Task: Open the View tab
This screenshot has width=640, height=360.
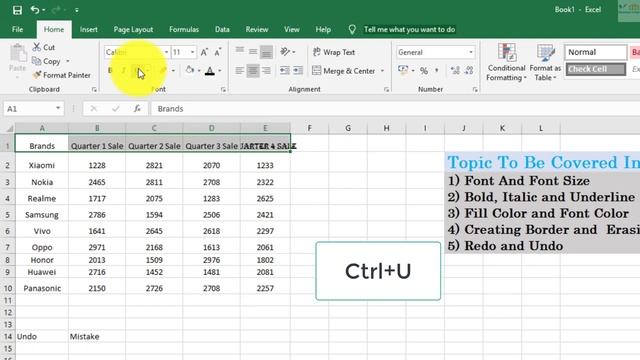Action: pos(291,29)
